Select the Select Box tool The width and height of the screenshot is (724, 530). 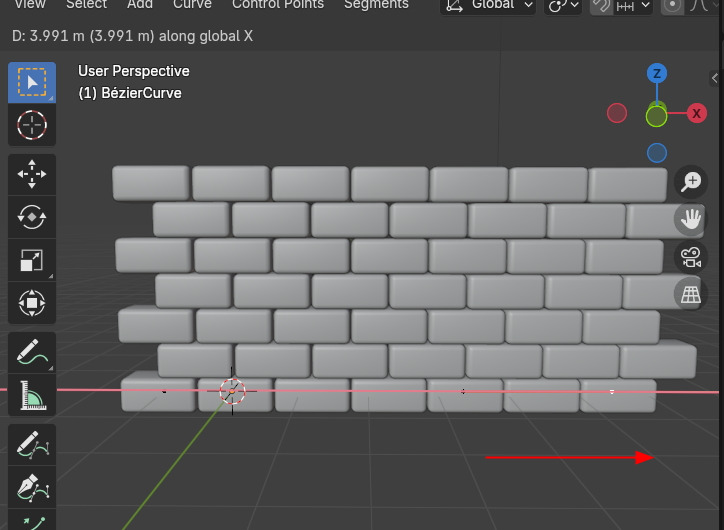tap(32, 83)
